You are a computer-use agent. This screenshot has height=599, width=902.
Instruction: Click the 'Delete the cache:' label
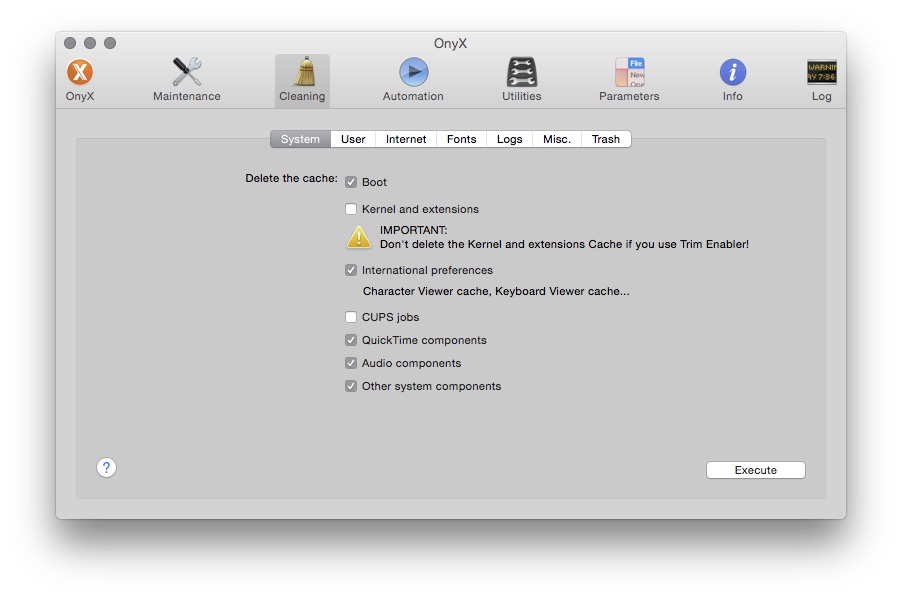(291, 178)
